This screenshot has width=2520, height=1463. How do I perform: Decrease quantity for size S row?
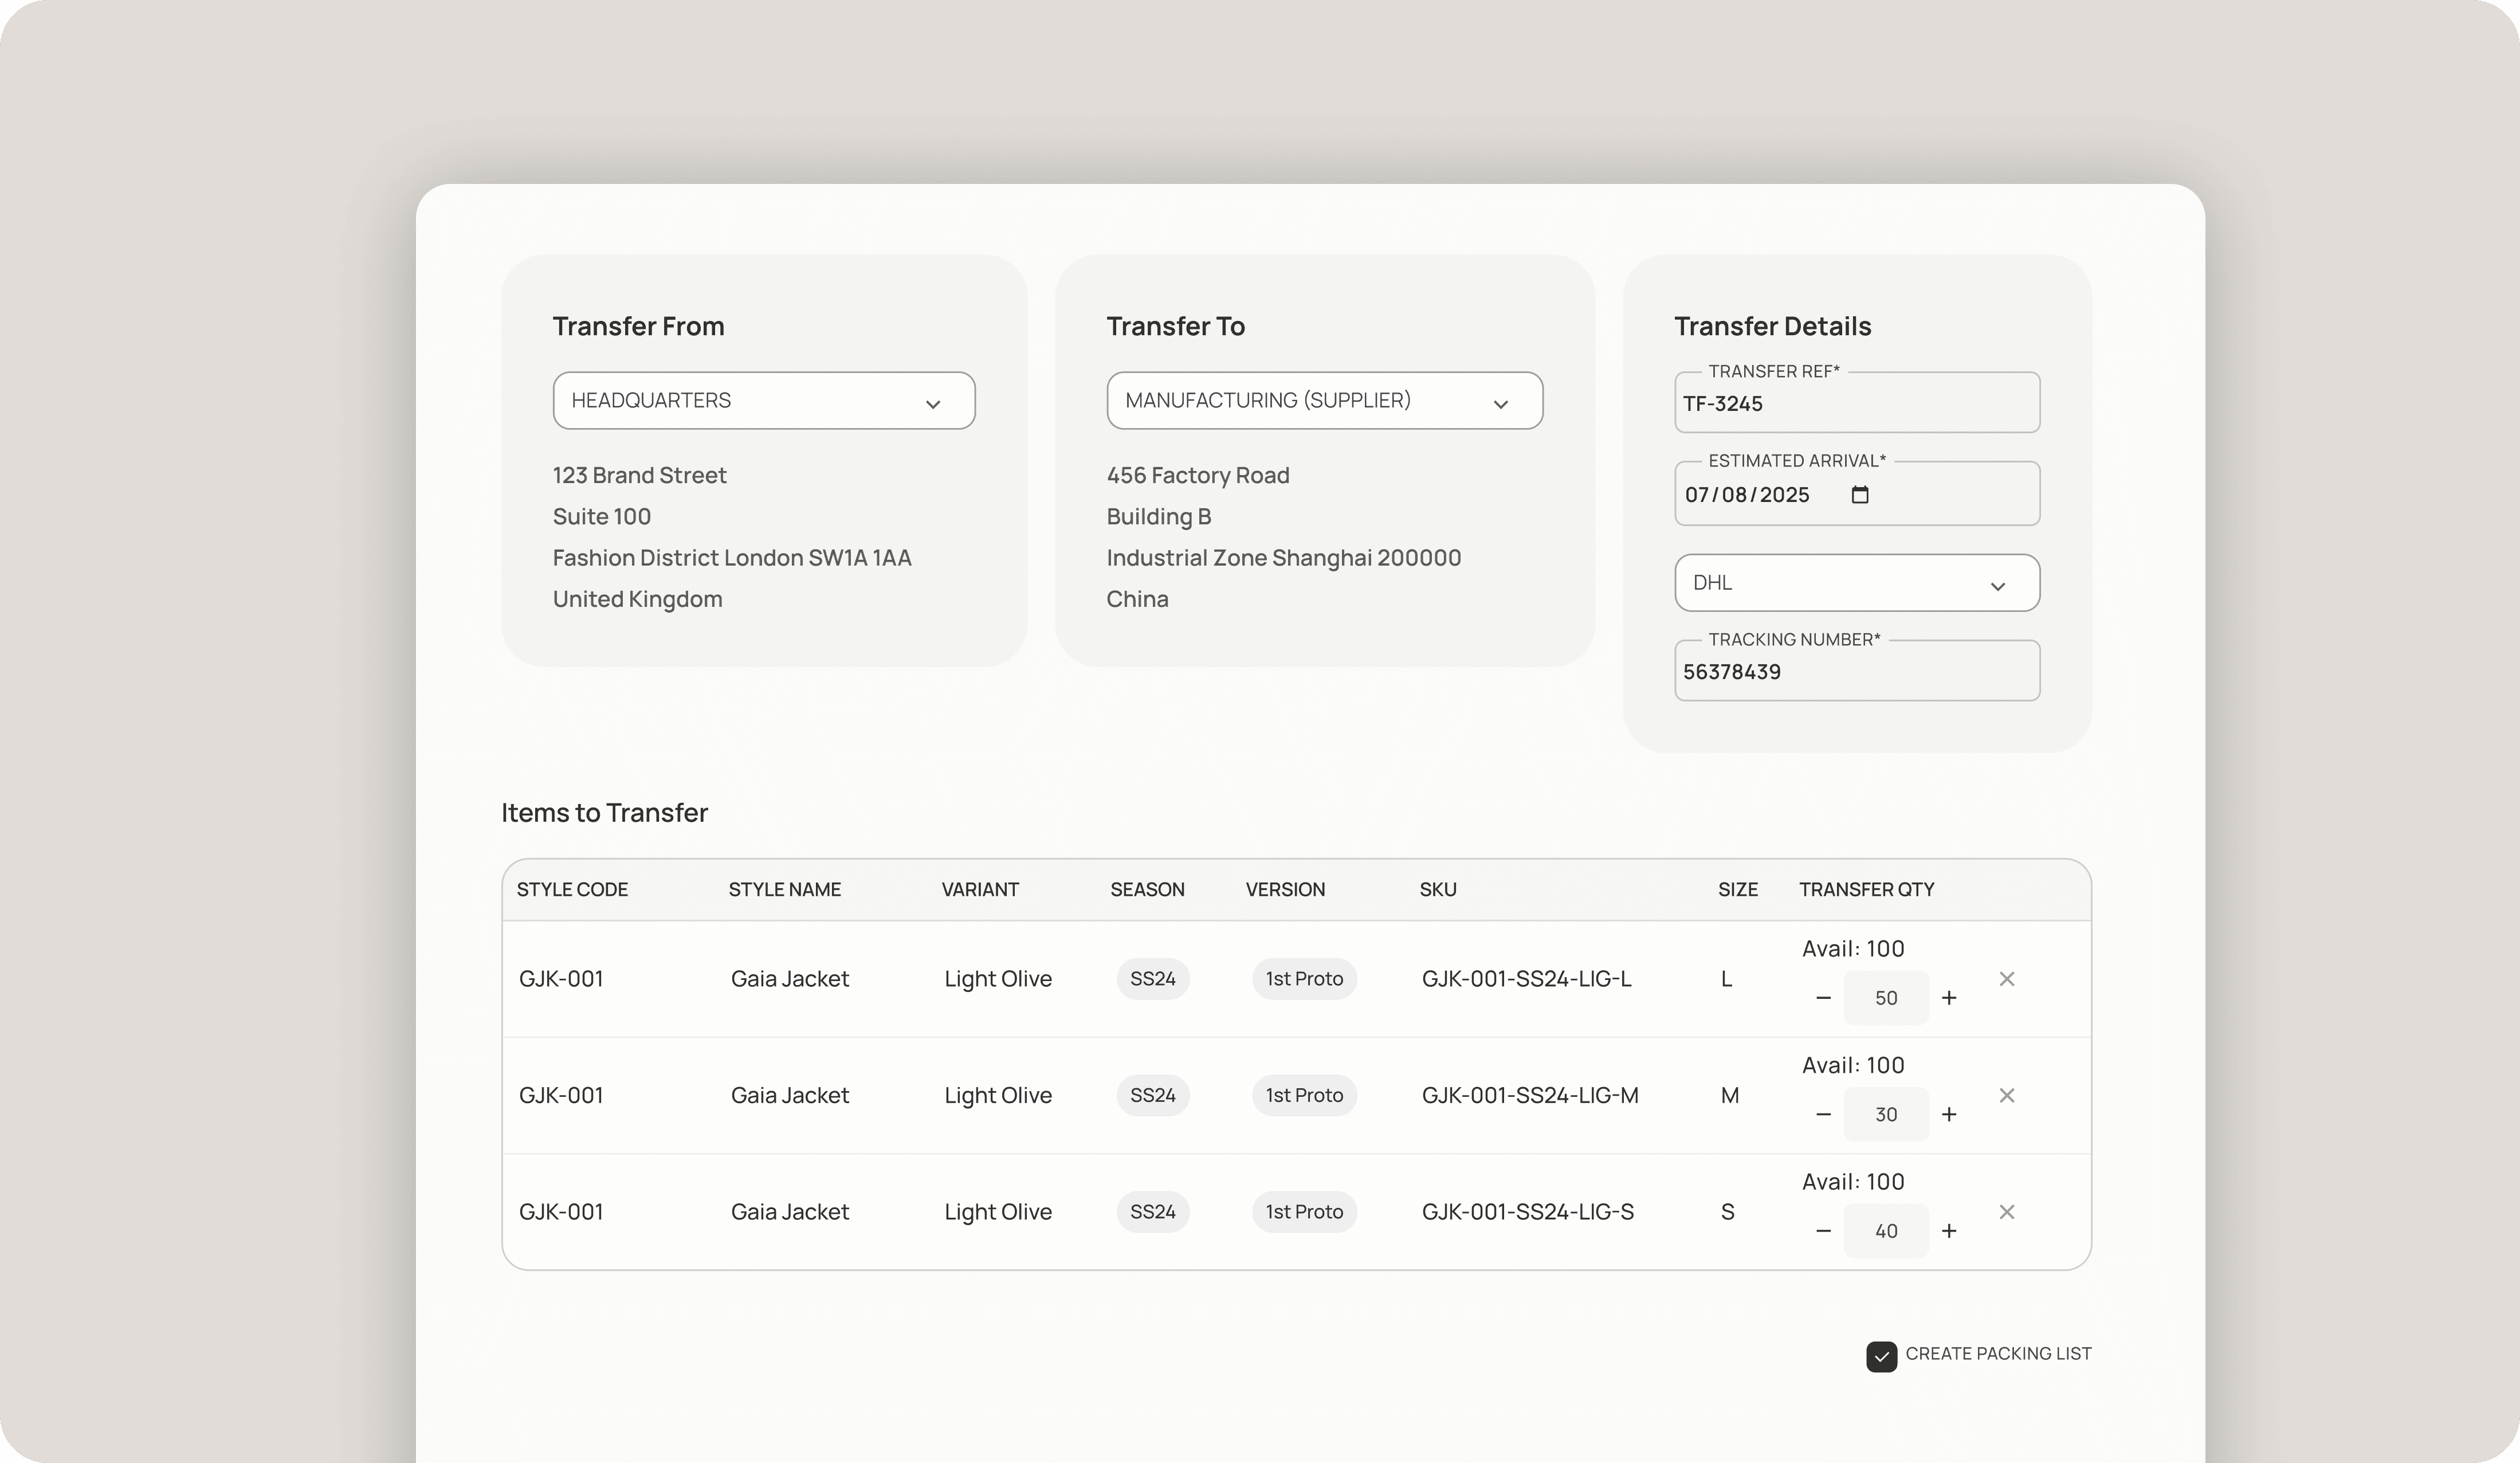[1823, 1231]
